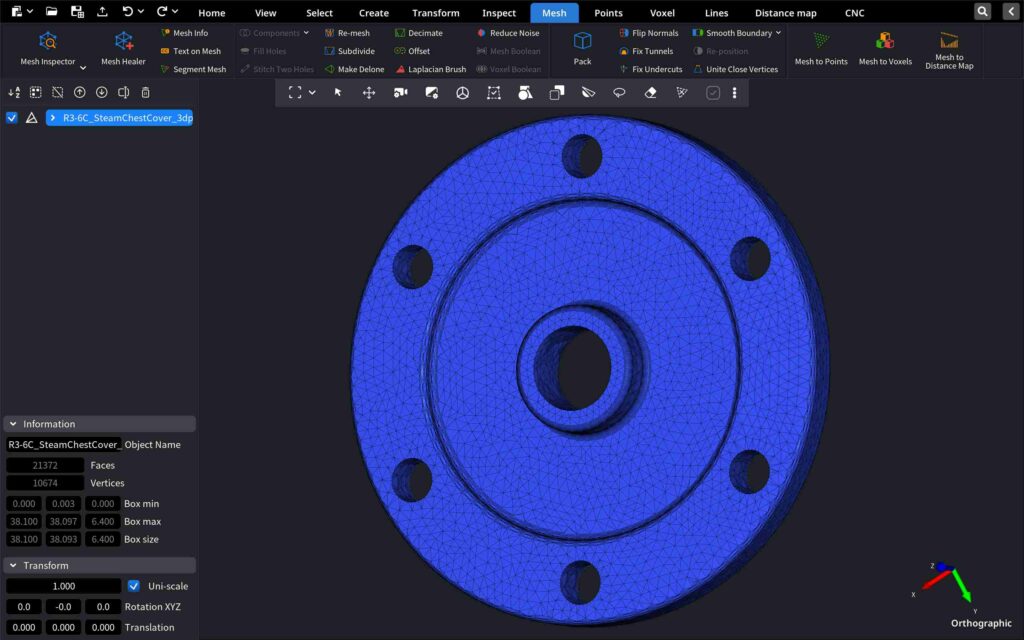Open the Inspect menu
Screen dimensions: 1024x640
point(498,12)
